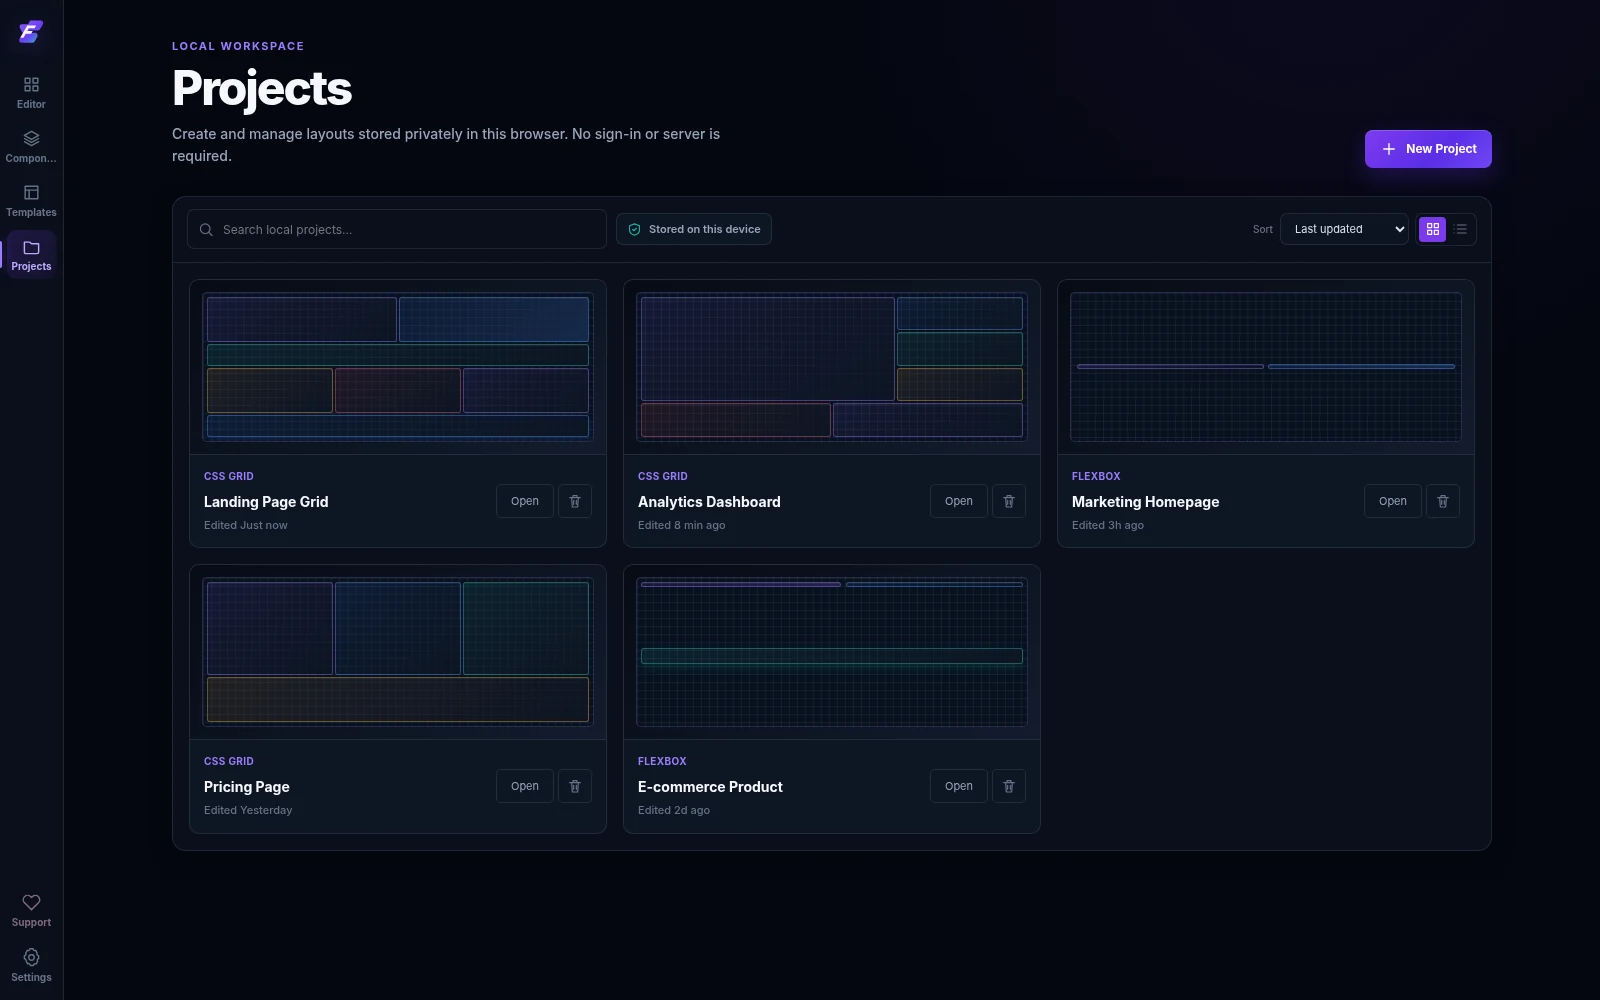Click Landing Page Grid layout thumbnail
This screenshot has width=1600, height=1000.
(398, 367)
